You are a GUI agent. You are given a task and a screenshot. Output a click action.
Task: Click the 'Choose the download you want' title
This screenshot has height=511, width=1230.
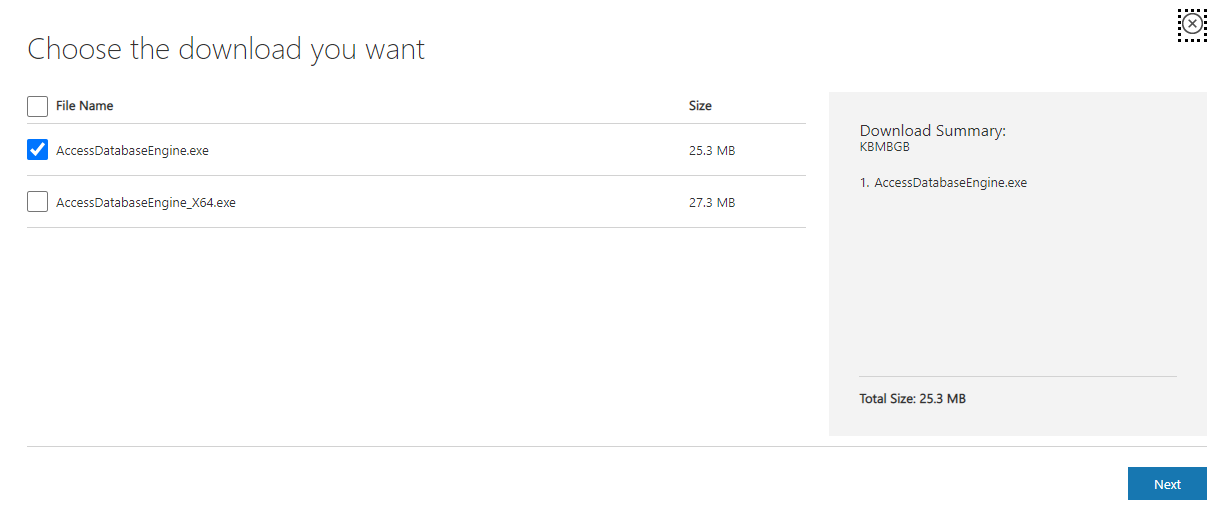226,49
